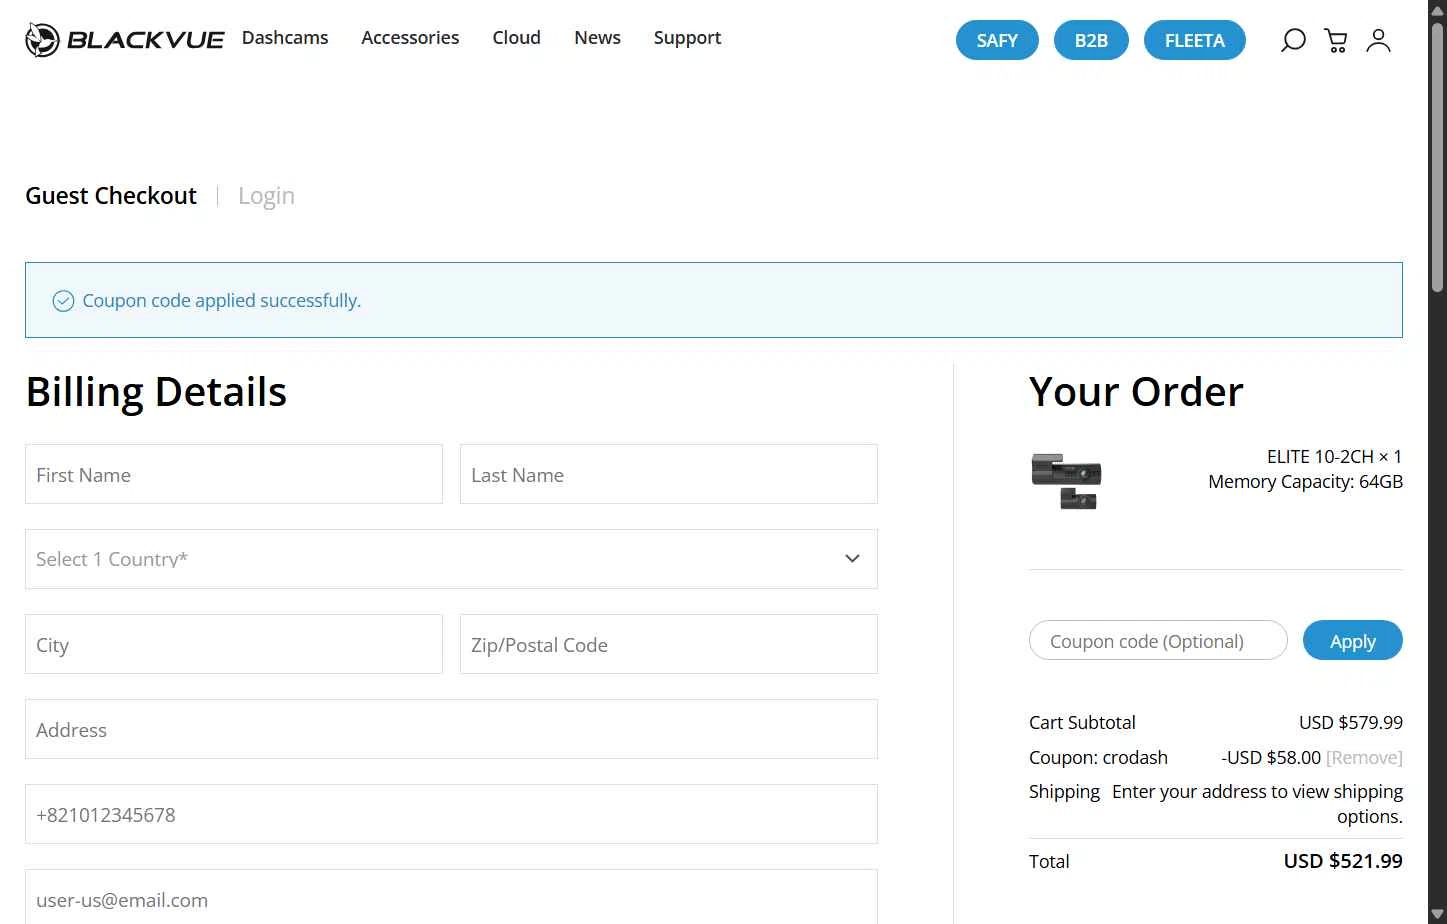Click the Cart Subtotal 'USD $579.99' value

tap(1350, 723)
